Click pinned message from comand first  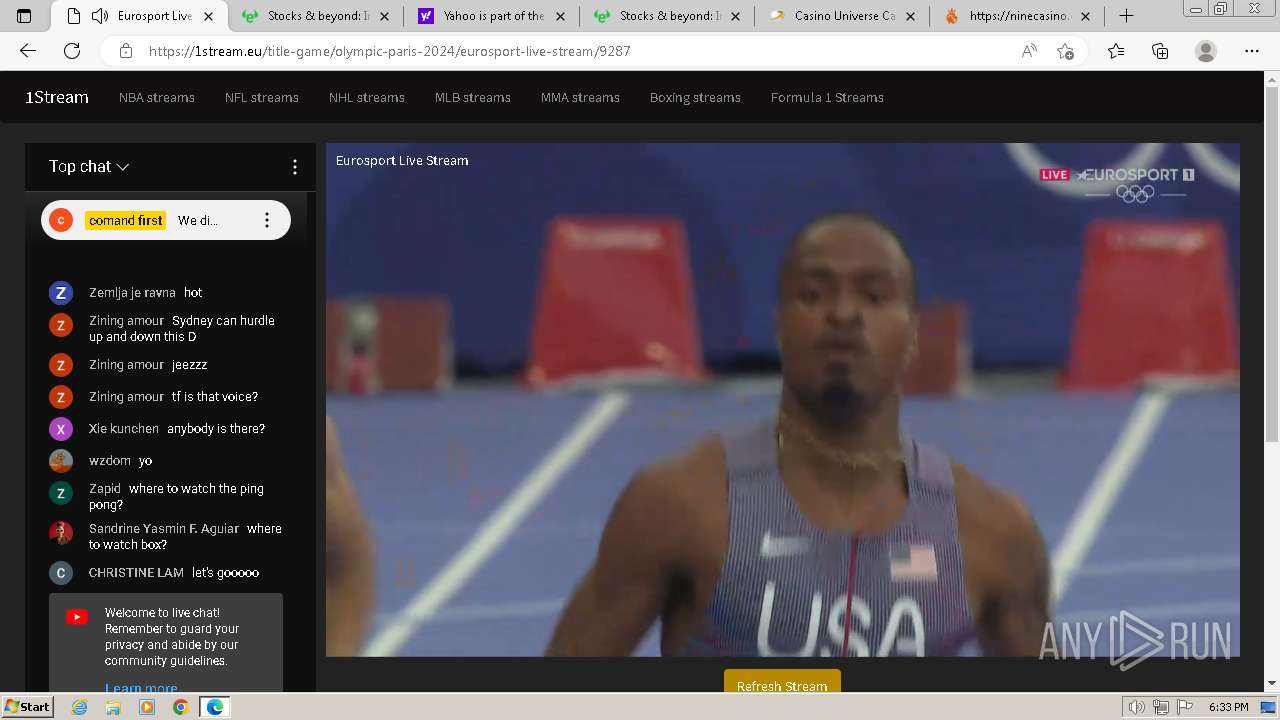(166, 220)
